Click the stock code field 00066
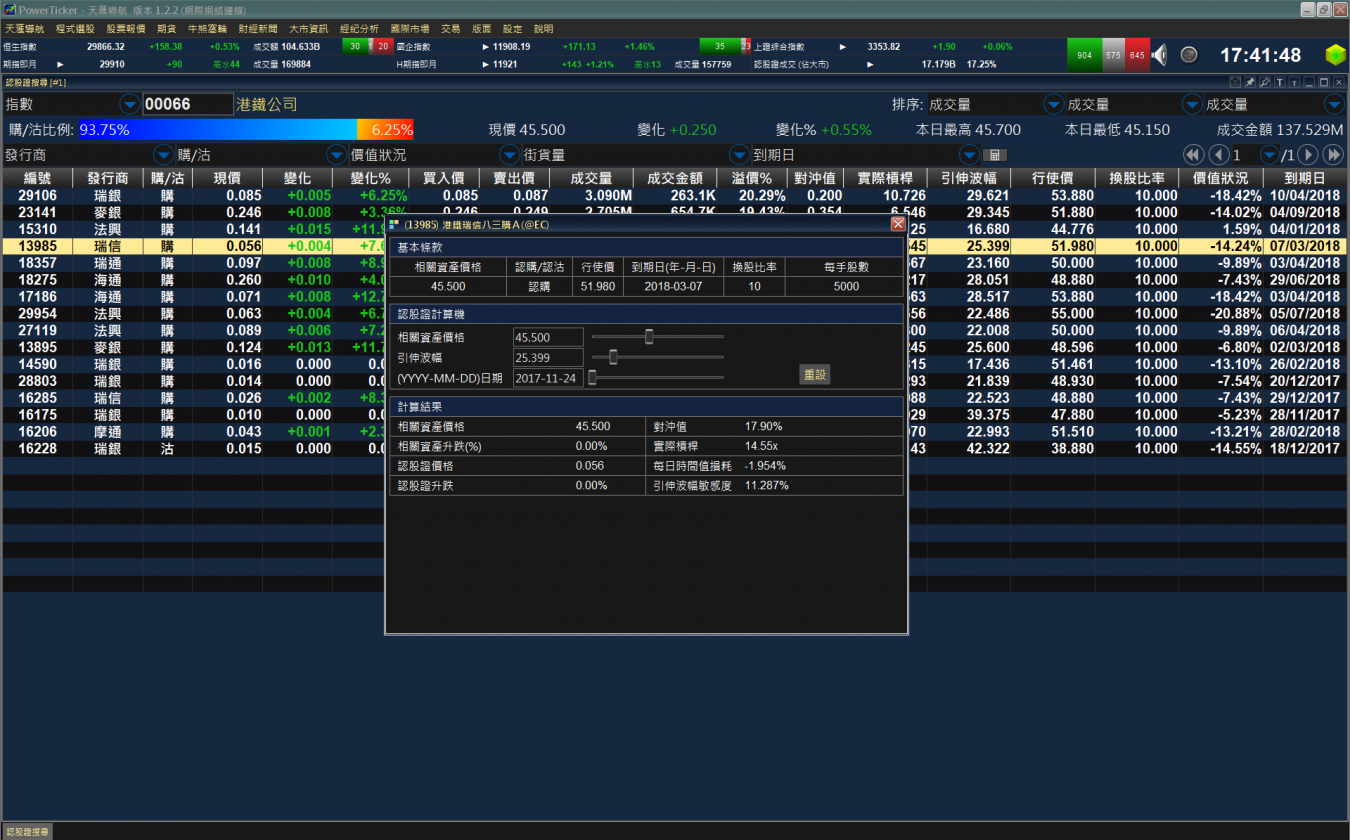 coord(188,104)
